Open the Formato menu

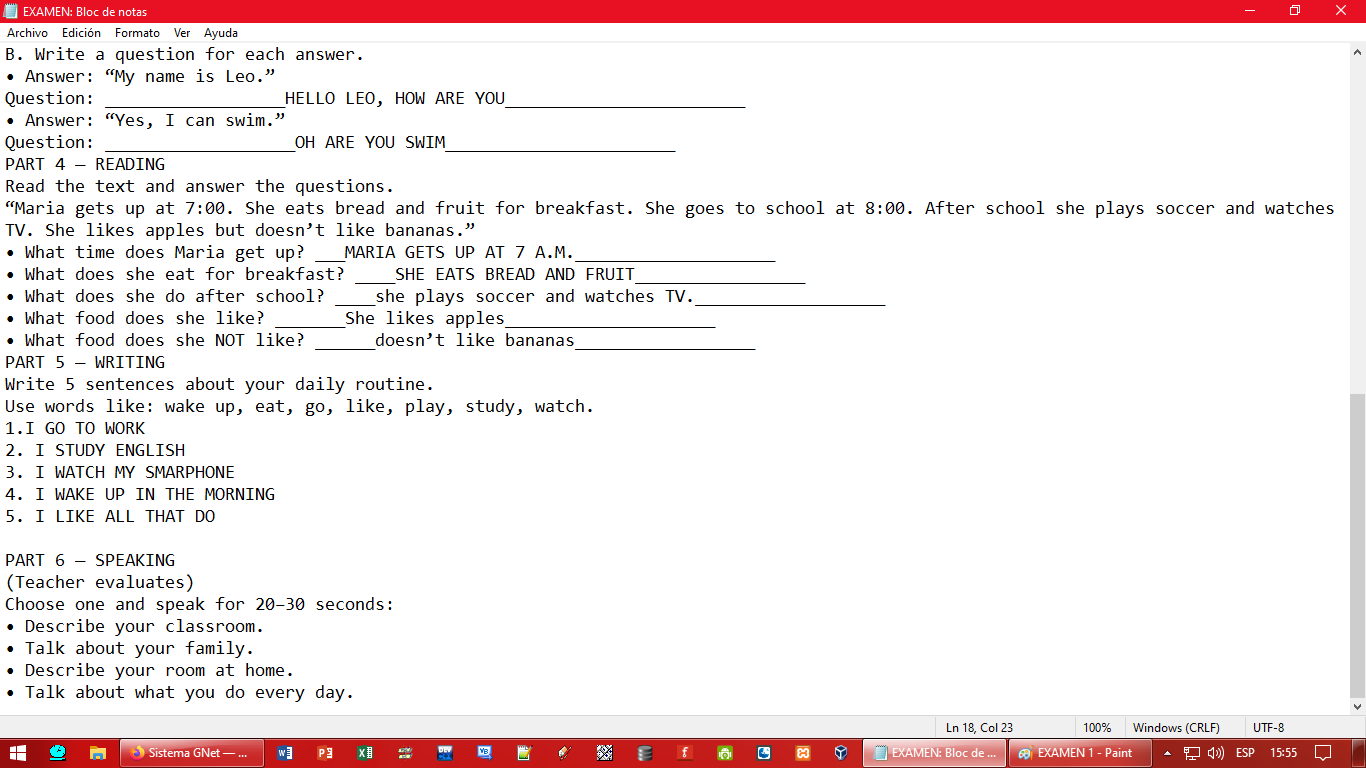(x=137, y=33)
